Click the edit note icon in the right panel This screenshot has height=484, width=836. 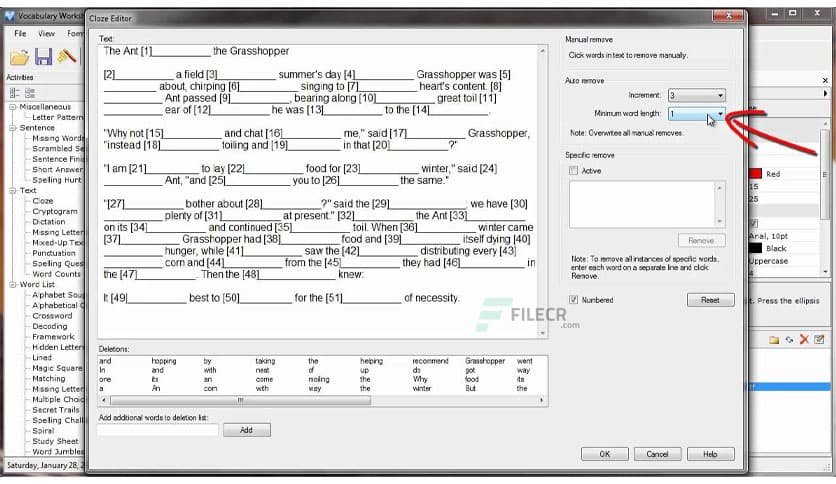click(x=819, y=340)
